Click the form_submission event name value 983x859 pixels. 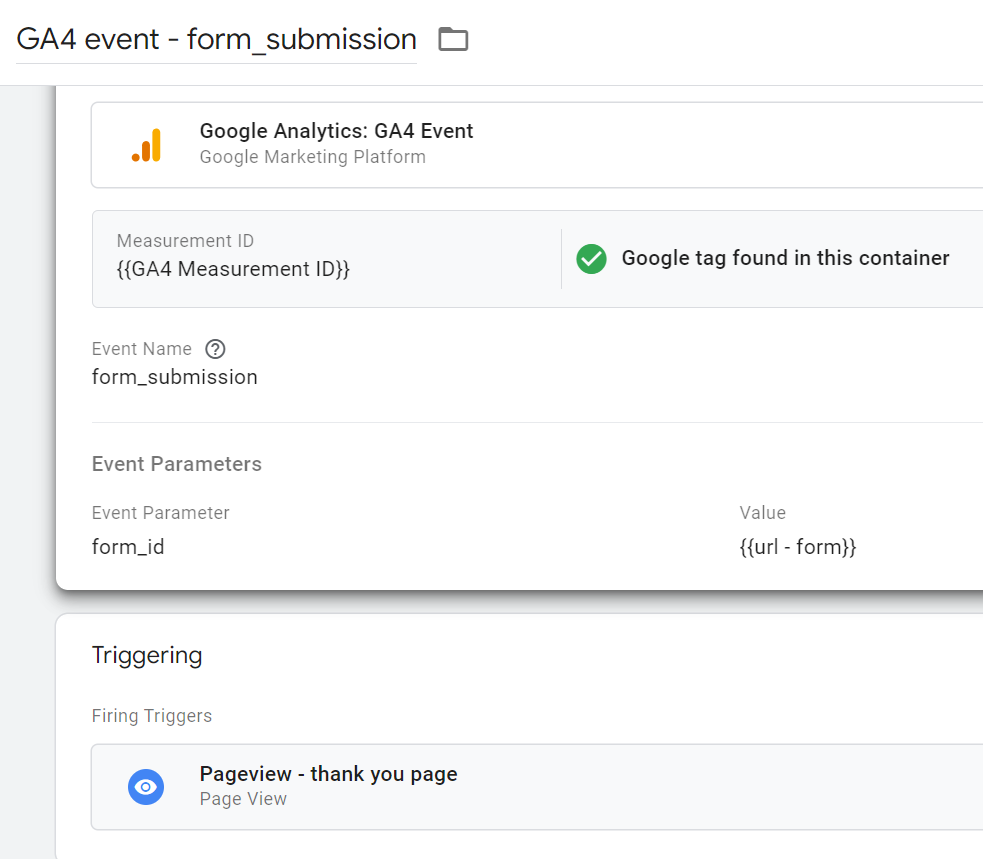click(x=174, y=377)
